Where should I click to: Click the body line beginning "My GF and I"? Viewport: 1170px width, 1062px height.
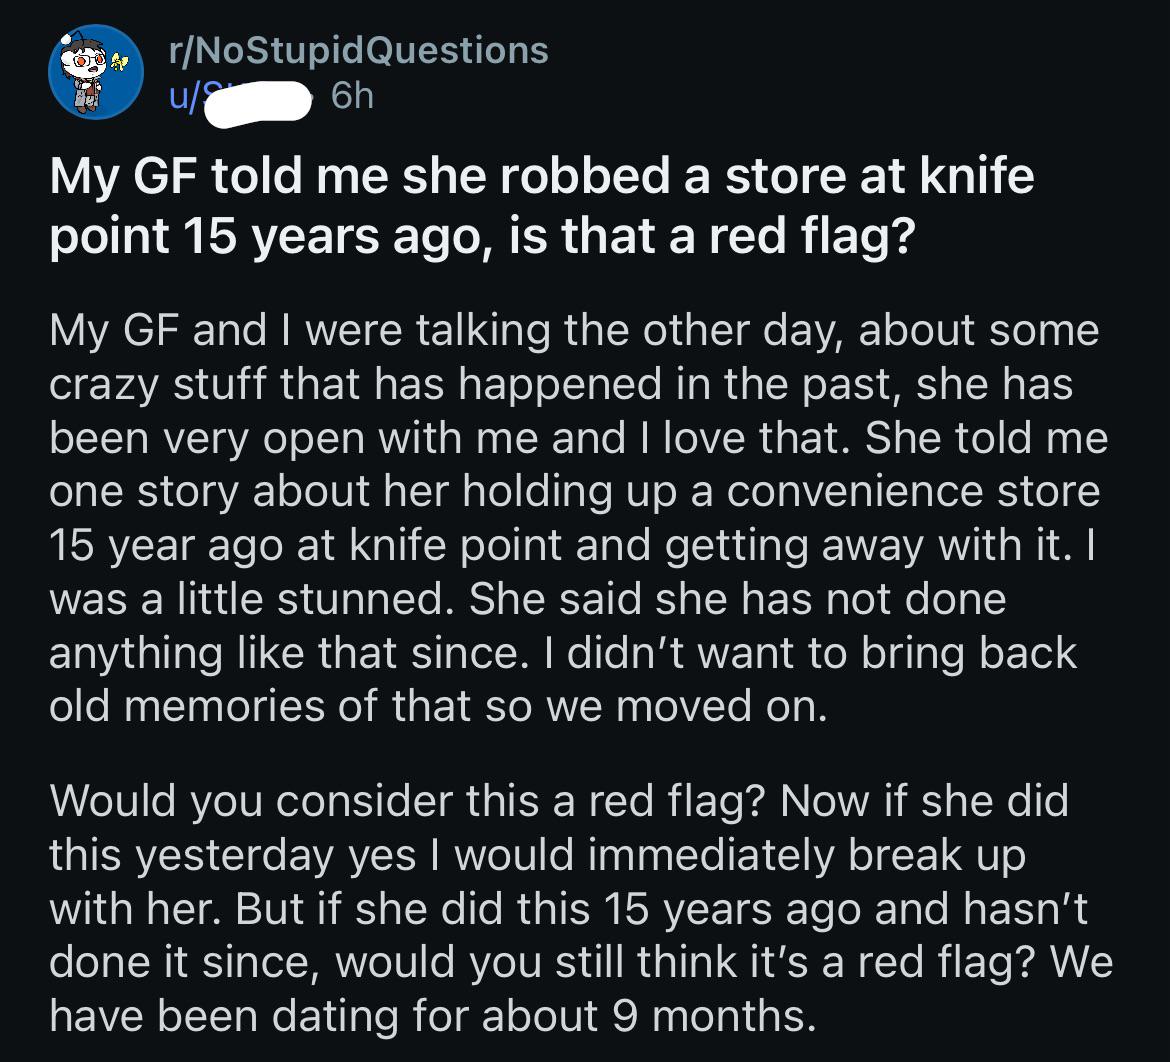click(574, 331)
